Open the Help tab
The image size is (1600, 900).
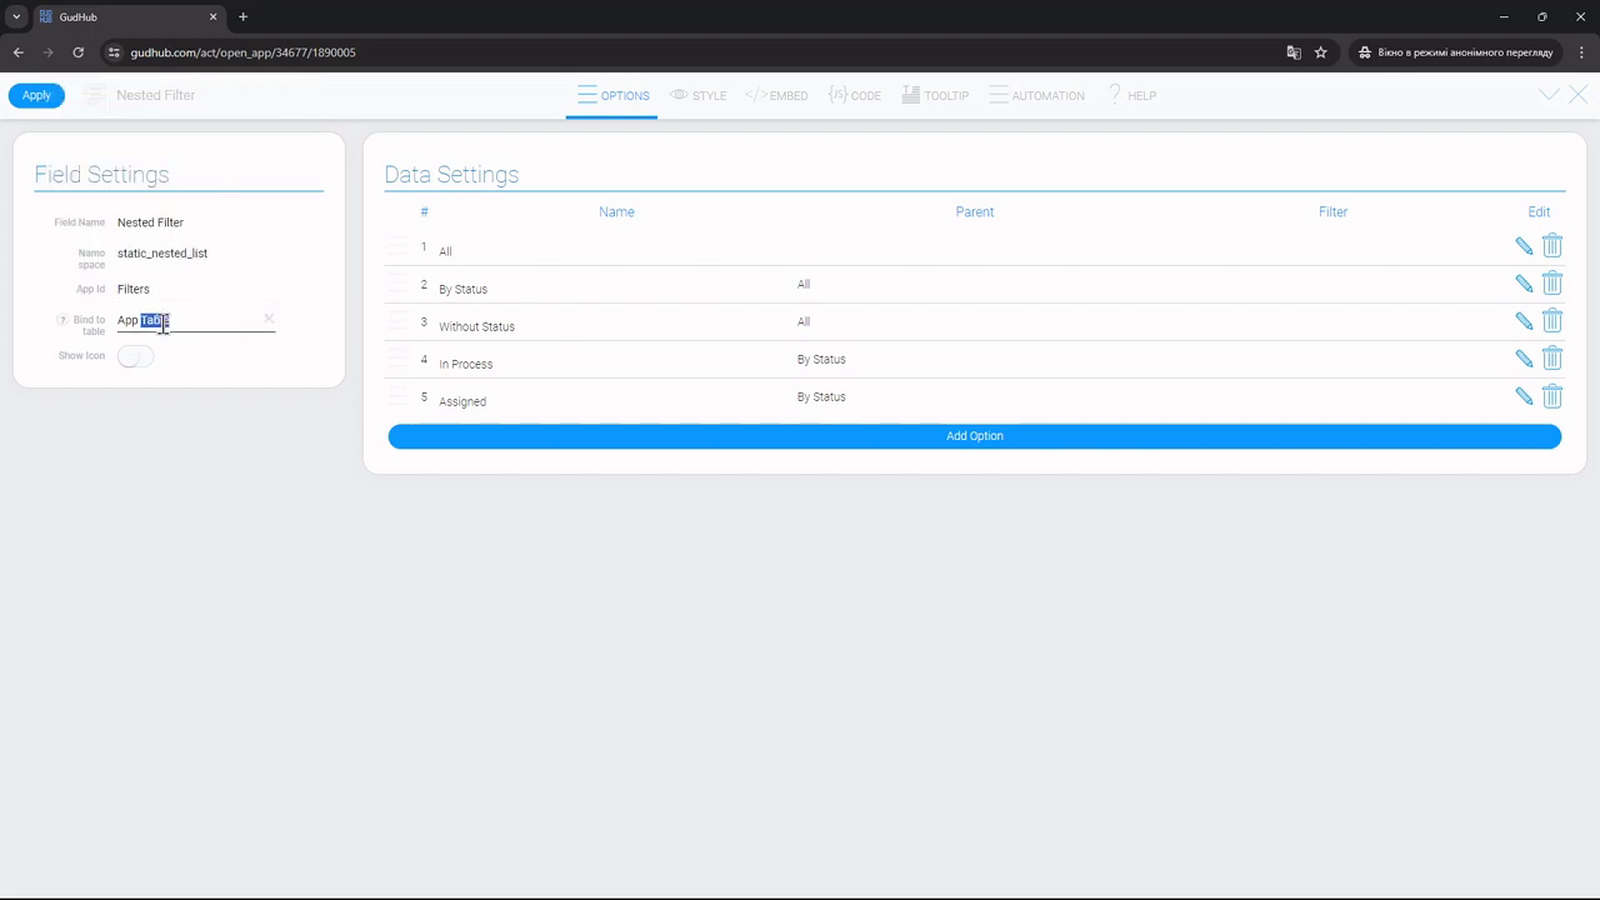click(1131, 95)
